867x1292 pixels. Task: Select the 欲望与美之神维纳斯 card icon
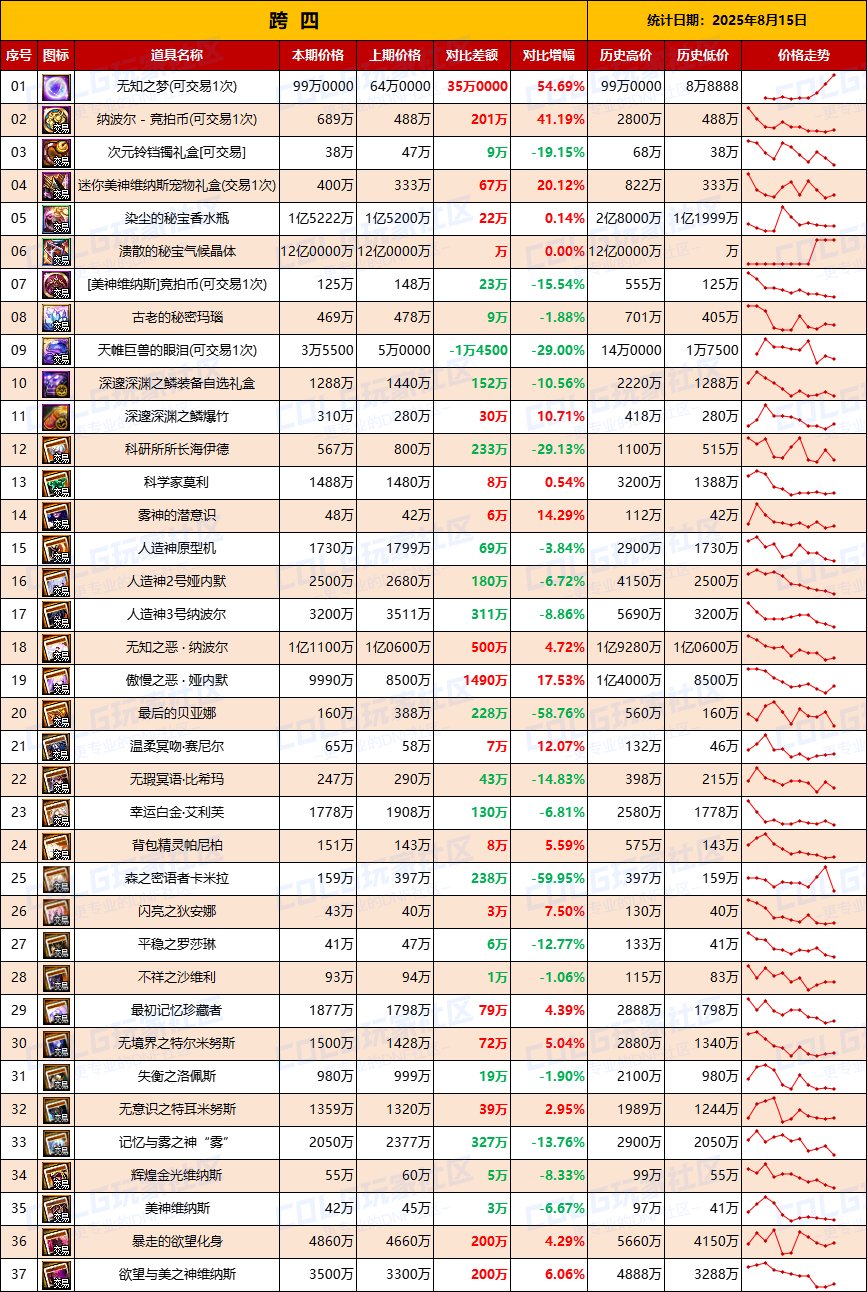pyautogui.click(x=56, y=1275)
